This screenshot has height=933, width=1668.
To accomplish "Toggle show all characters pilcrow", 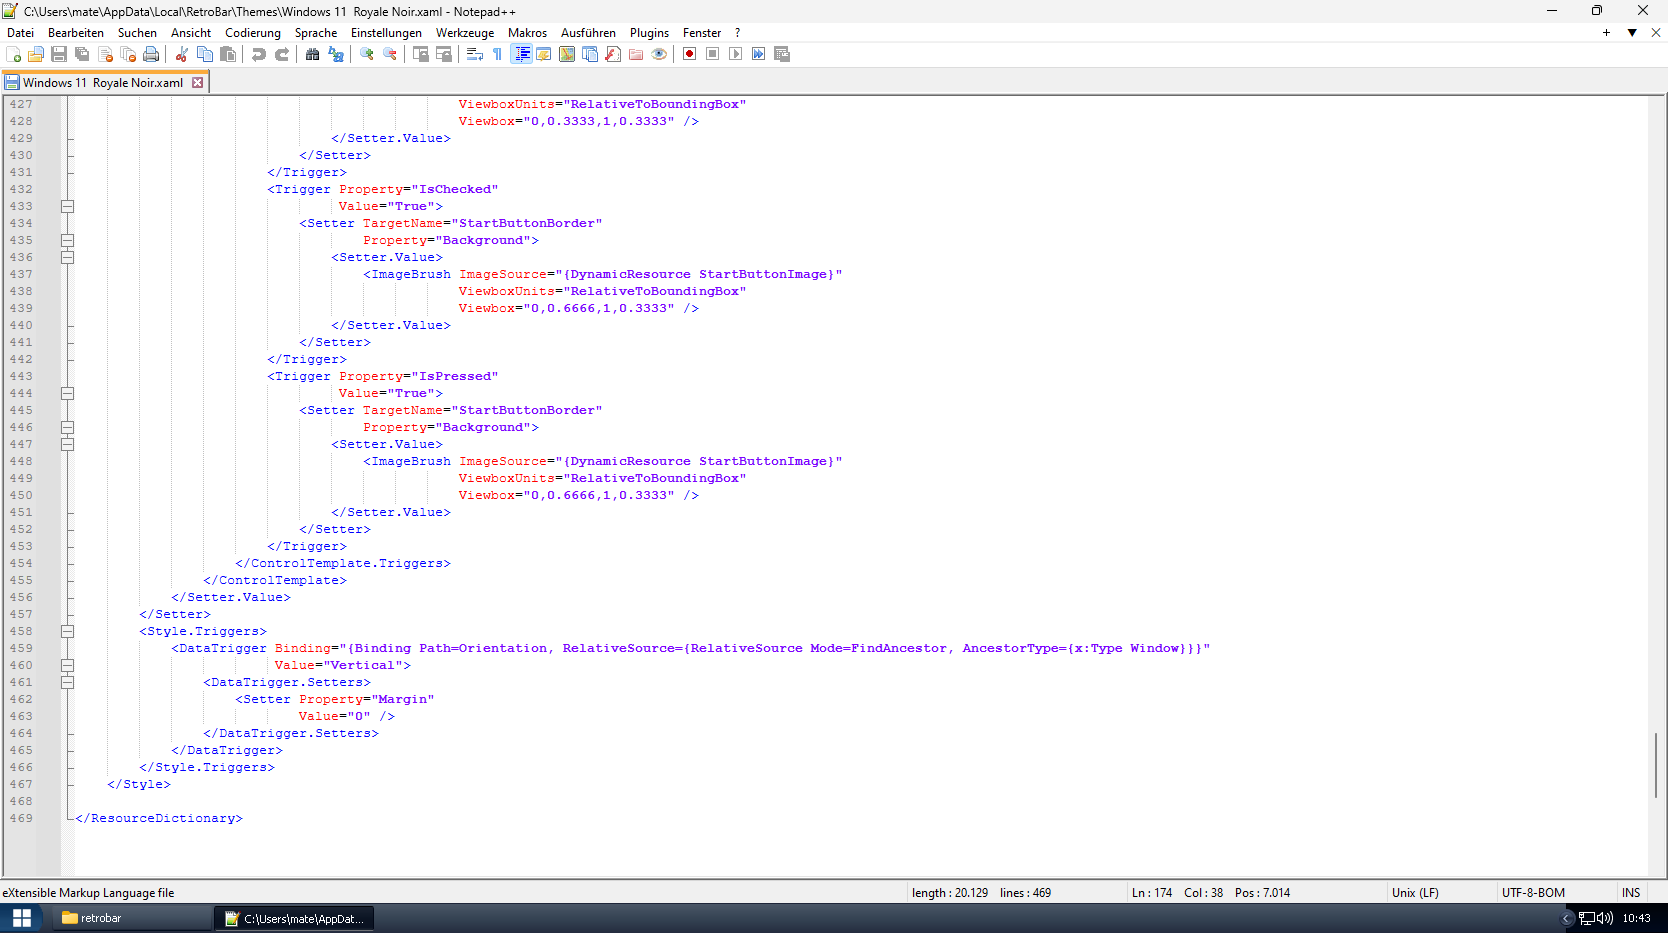I will tap(498, 54).
